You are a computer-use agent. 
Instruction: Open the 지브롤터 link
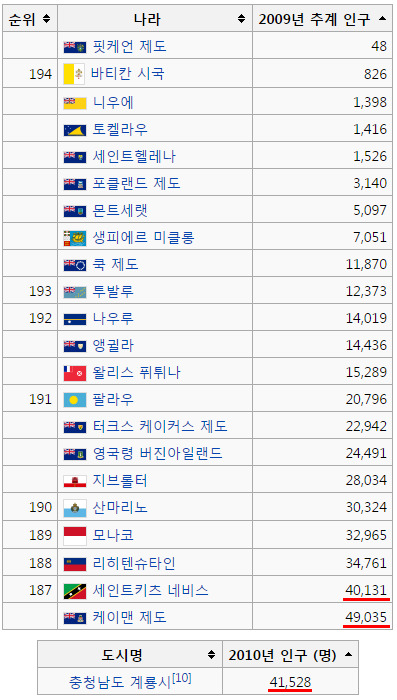click(x=120, y=481)
